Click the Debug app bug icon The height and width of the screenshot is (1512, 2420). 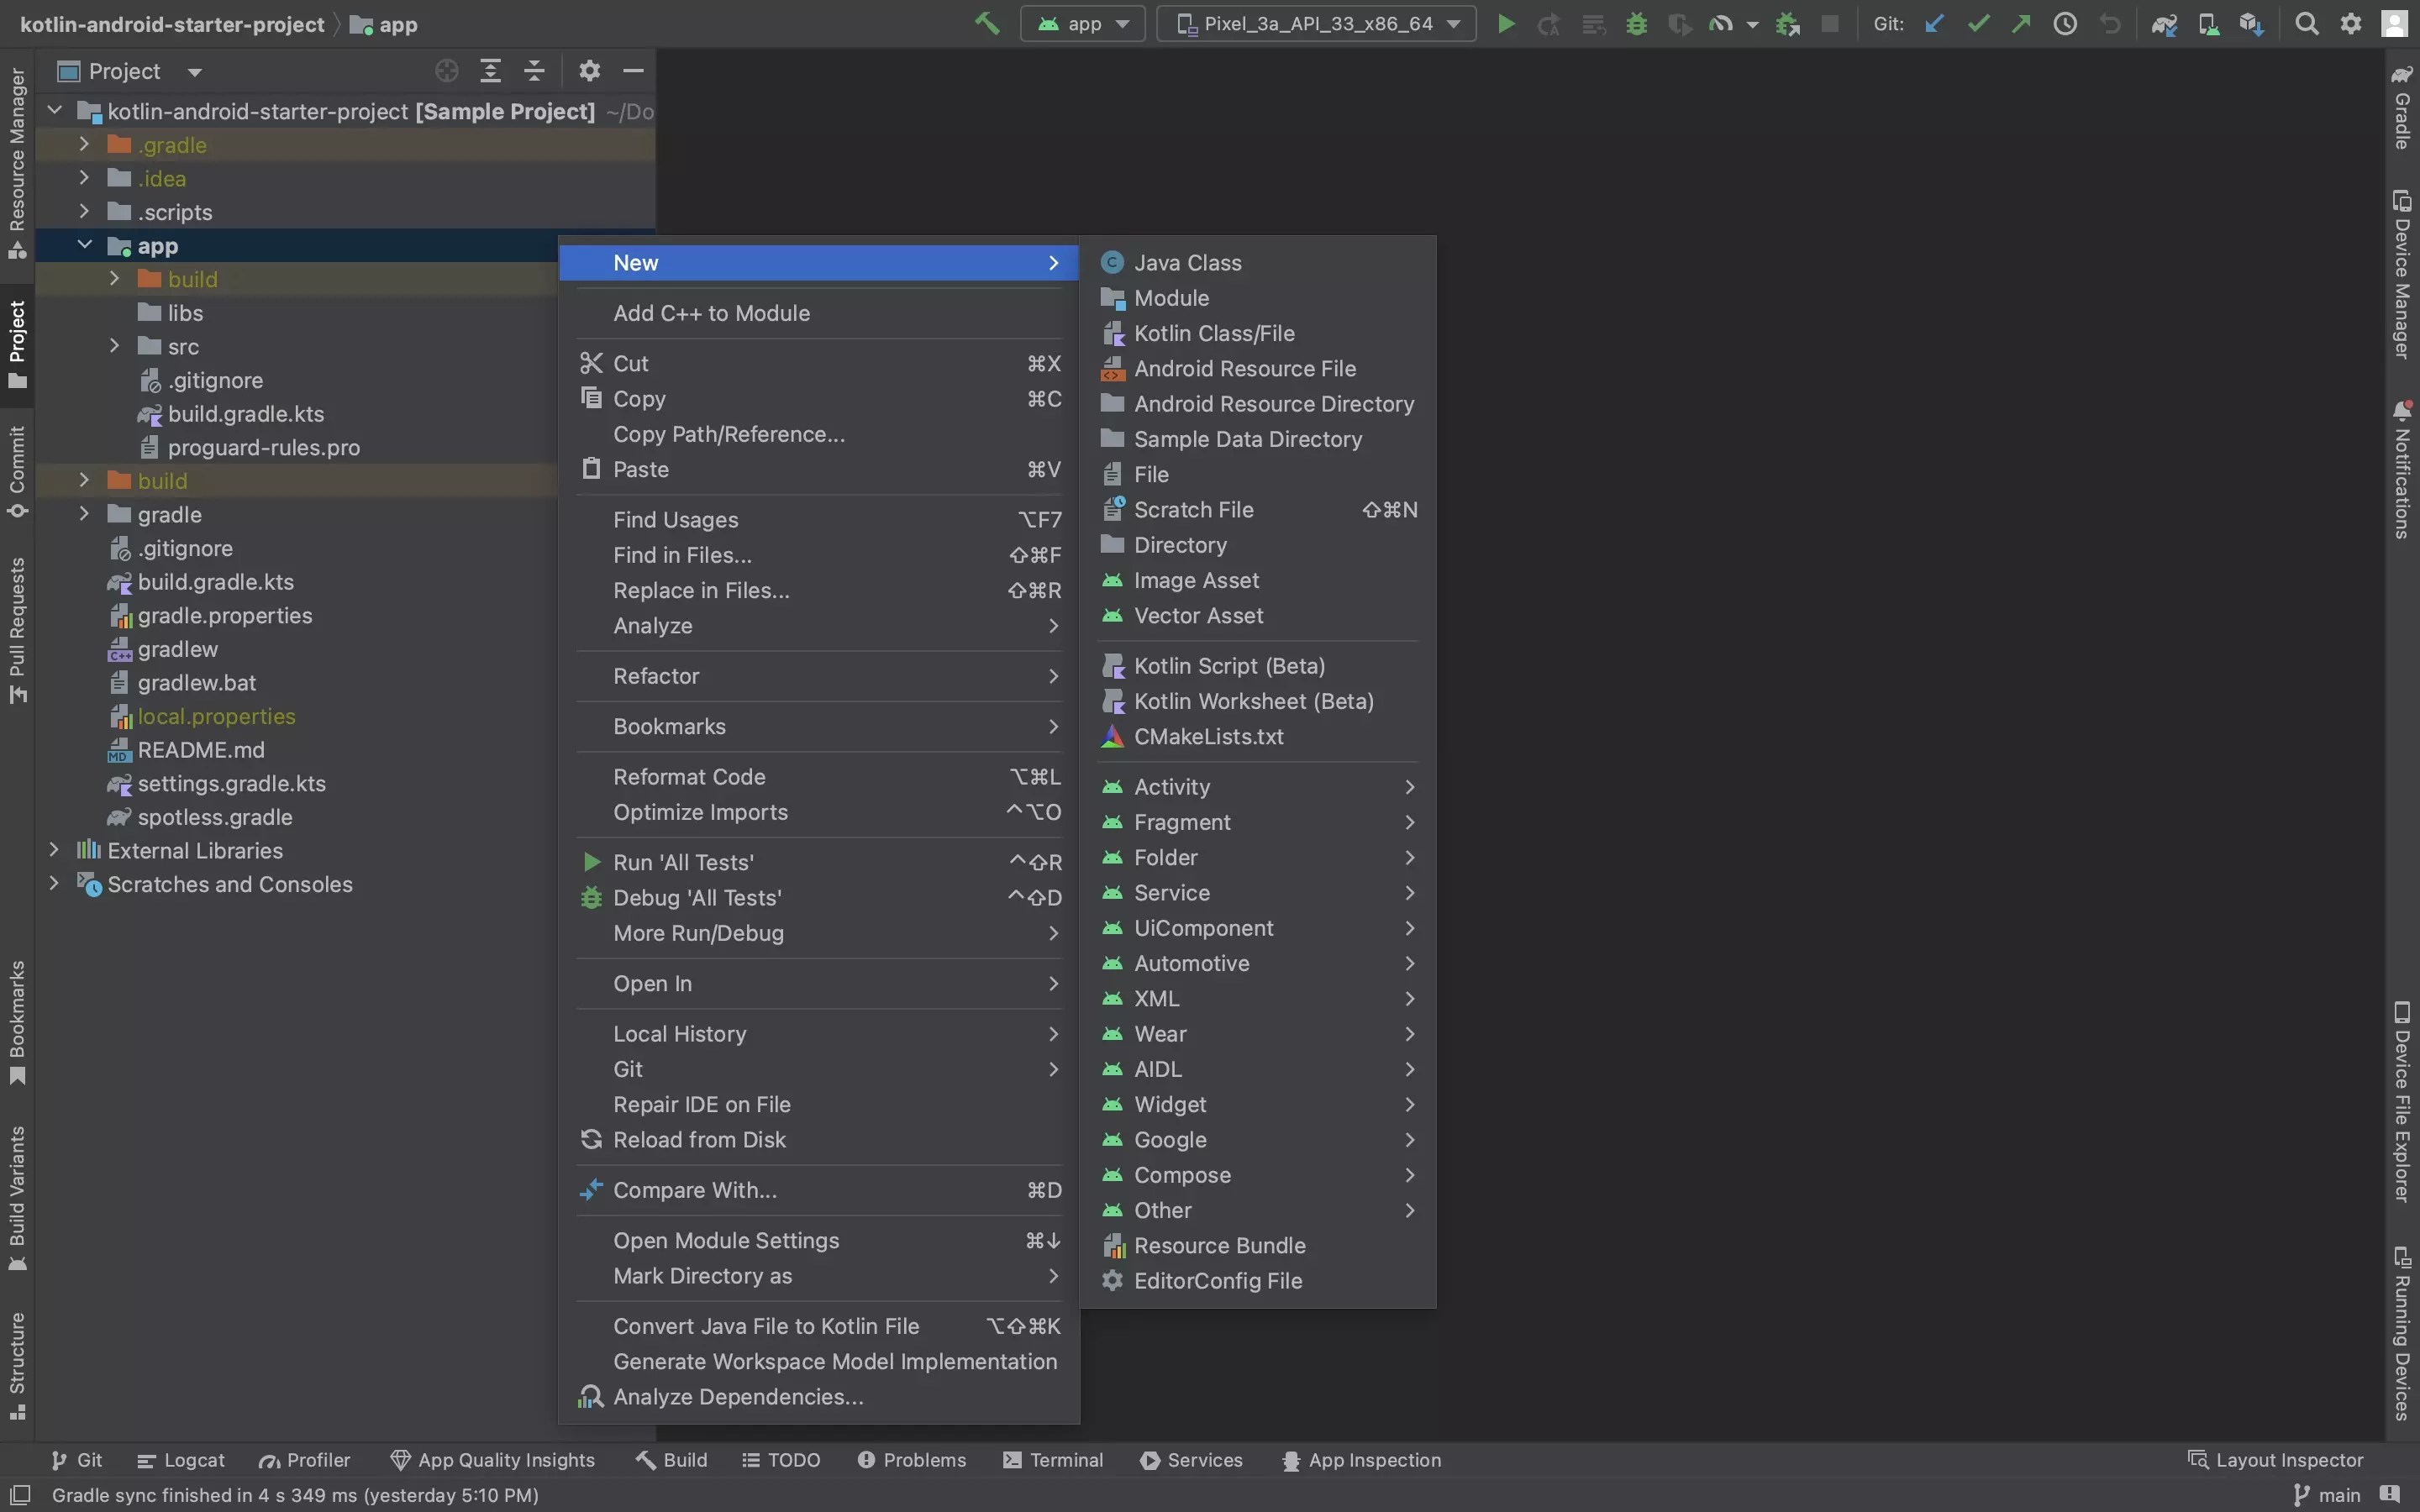tap(1636, 23)
